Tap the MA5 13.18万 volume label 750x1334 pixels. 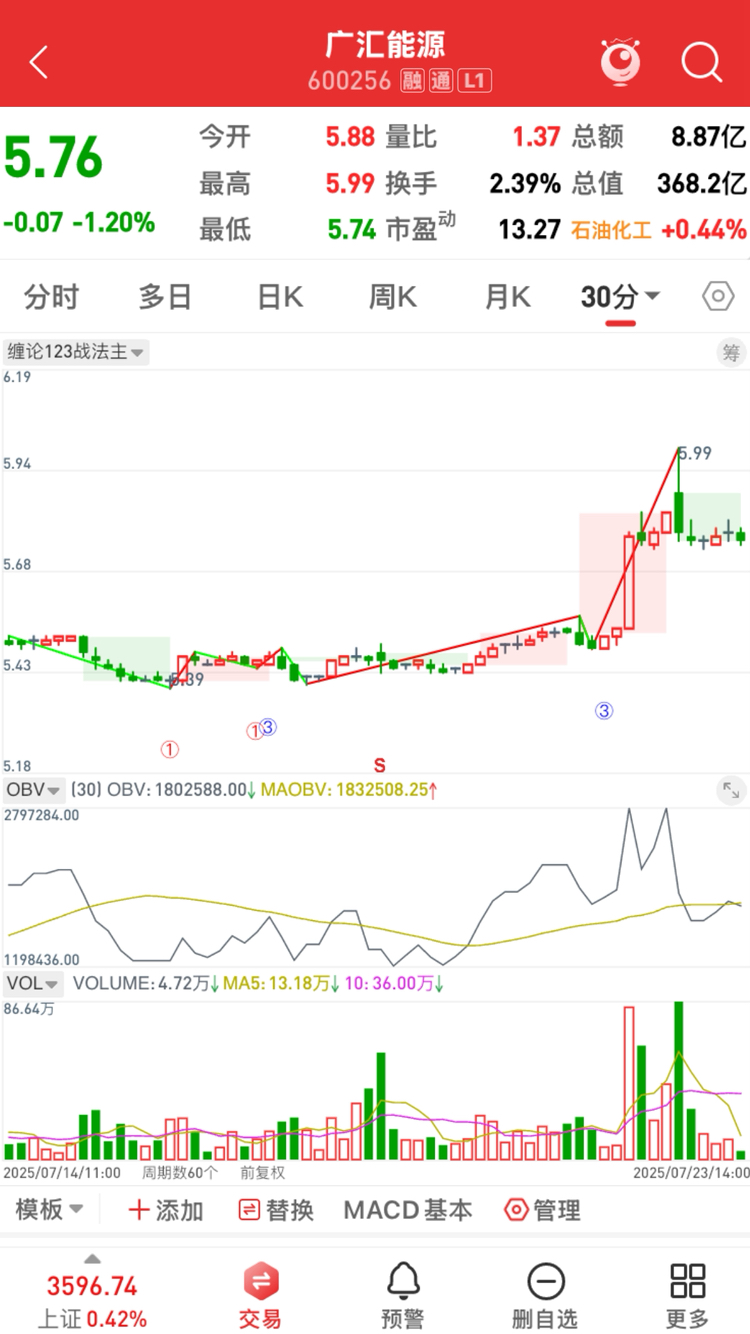(x=281, y=983)
